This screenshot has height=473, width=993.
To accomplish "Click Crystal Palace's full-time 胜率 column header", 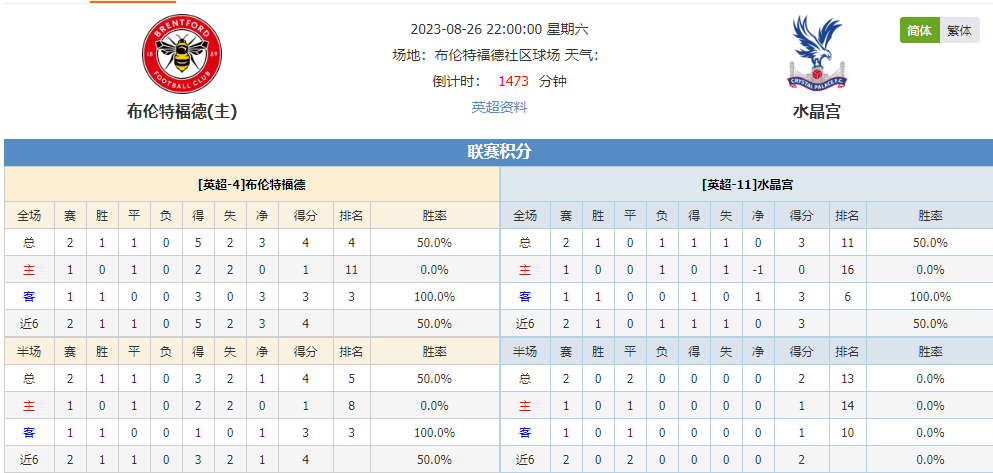I will [x=930, y=216].
